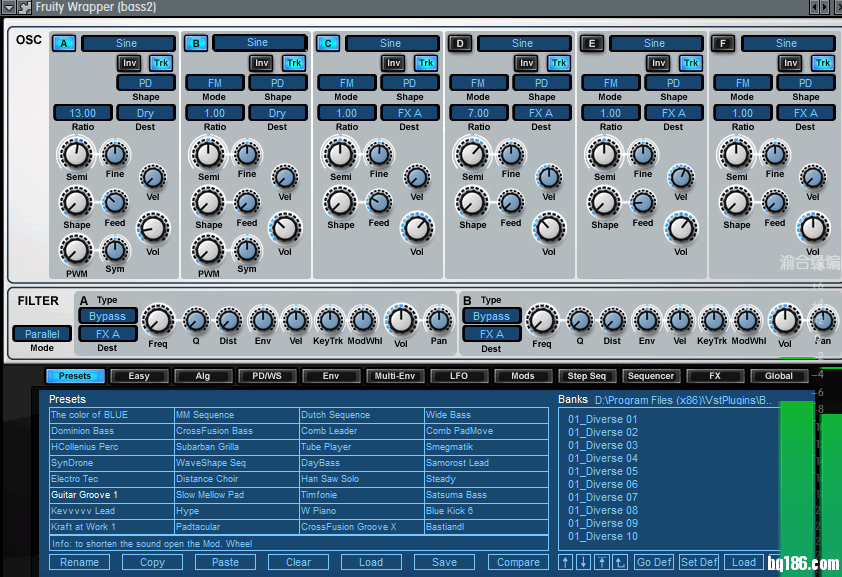
Task: Toggle Inv on oscillator A
Action: tap(129, 63)
